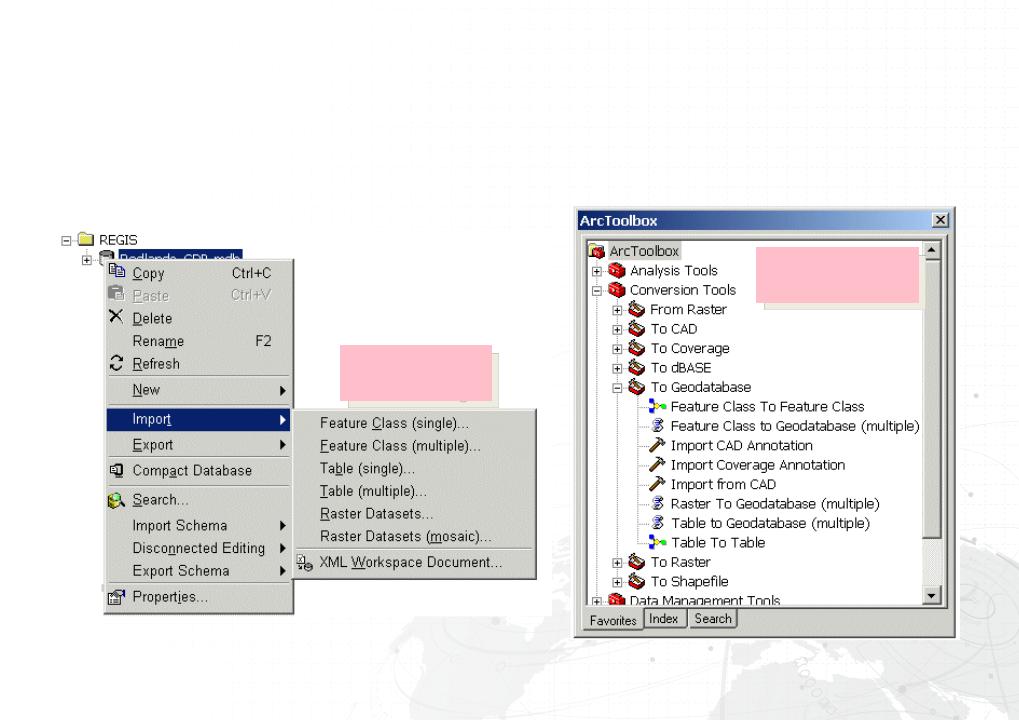The image size is (1019, 720).
Task: Click the To Shapefile toolset icon
Action: [x=637, y=582]
